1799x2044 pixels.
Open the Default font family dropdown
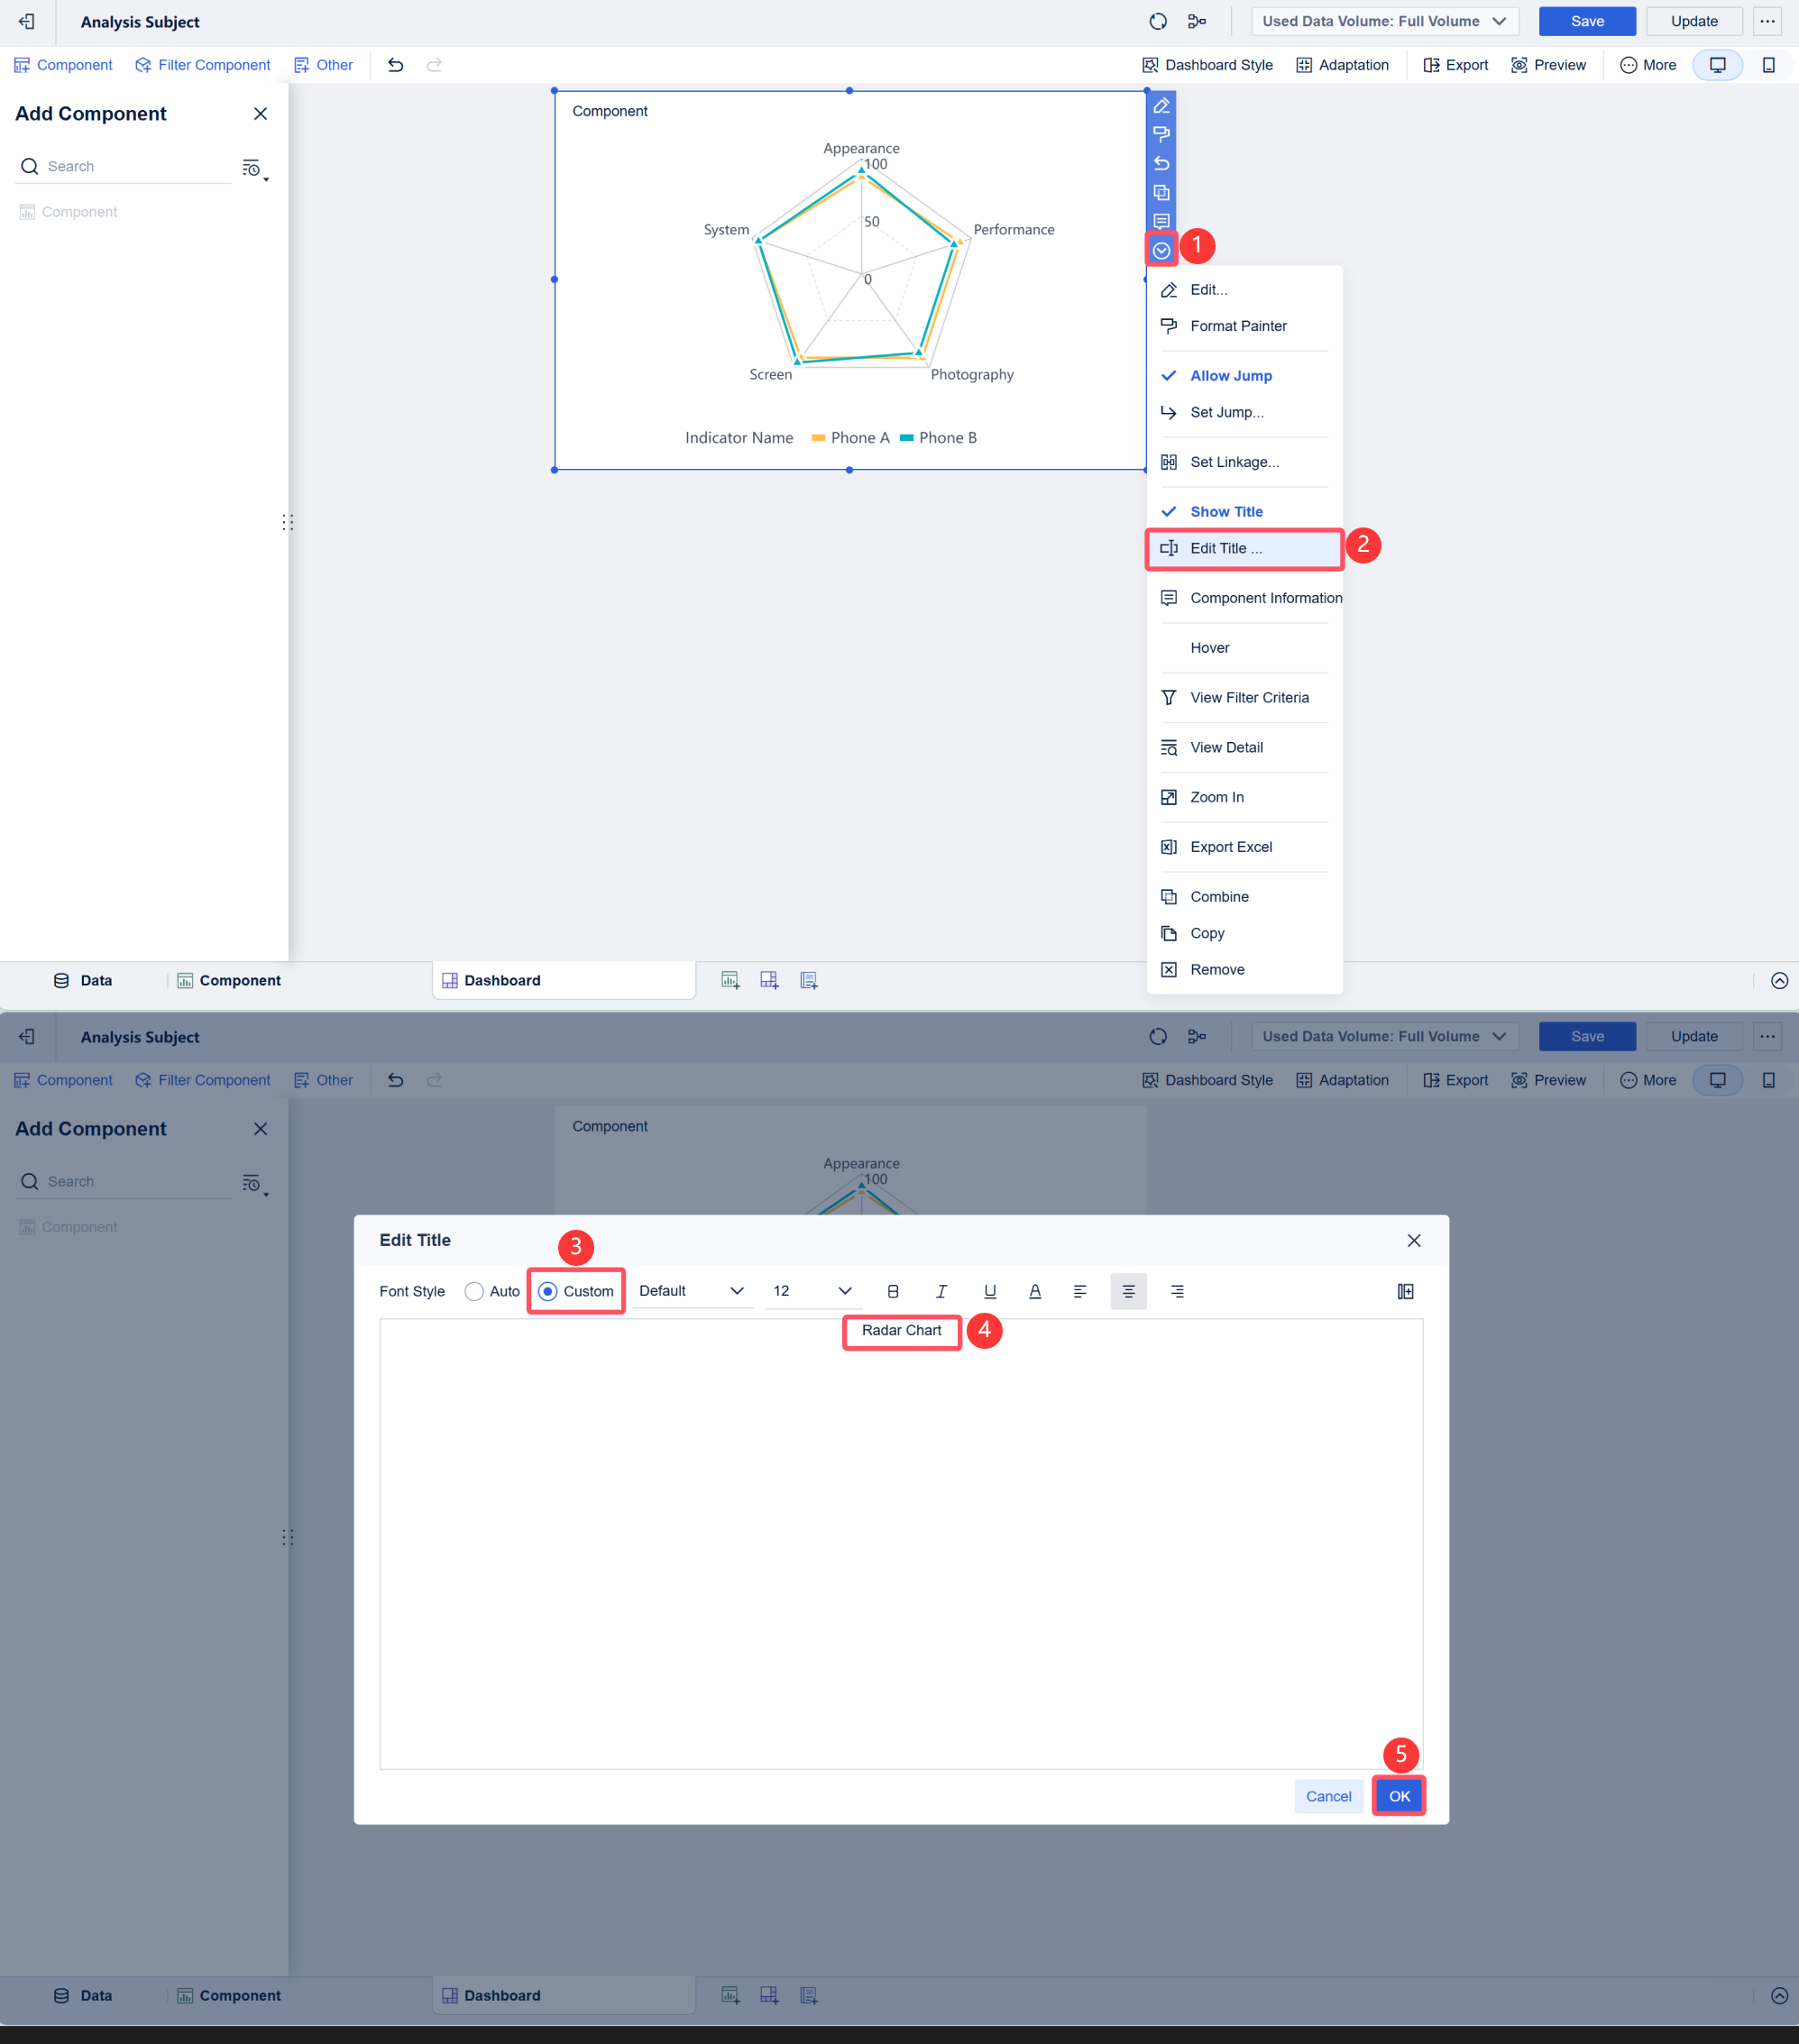point(691,1291)
